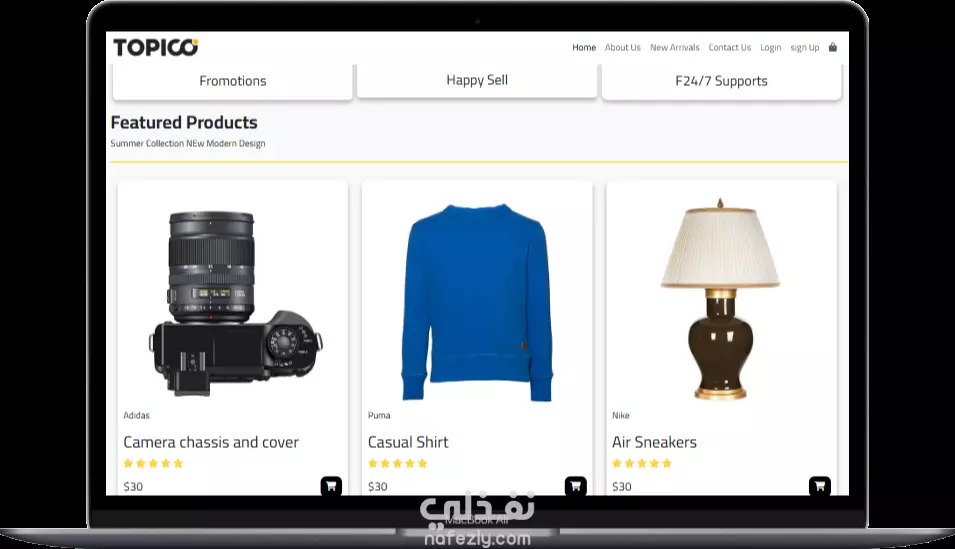Select the Fromotions feature card
This screenshot has width=955, height=549.
[x=233, y=81]
